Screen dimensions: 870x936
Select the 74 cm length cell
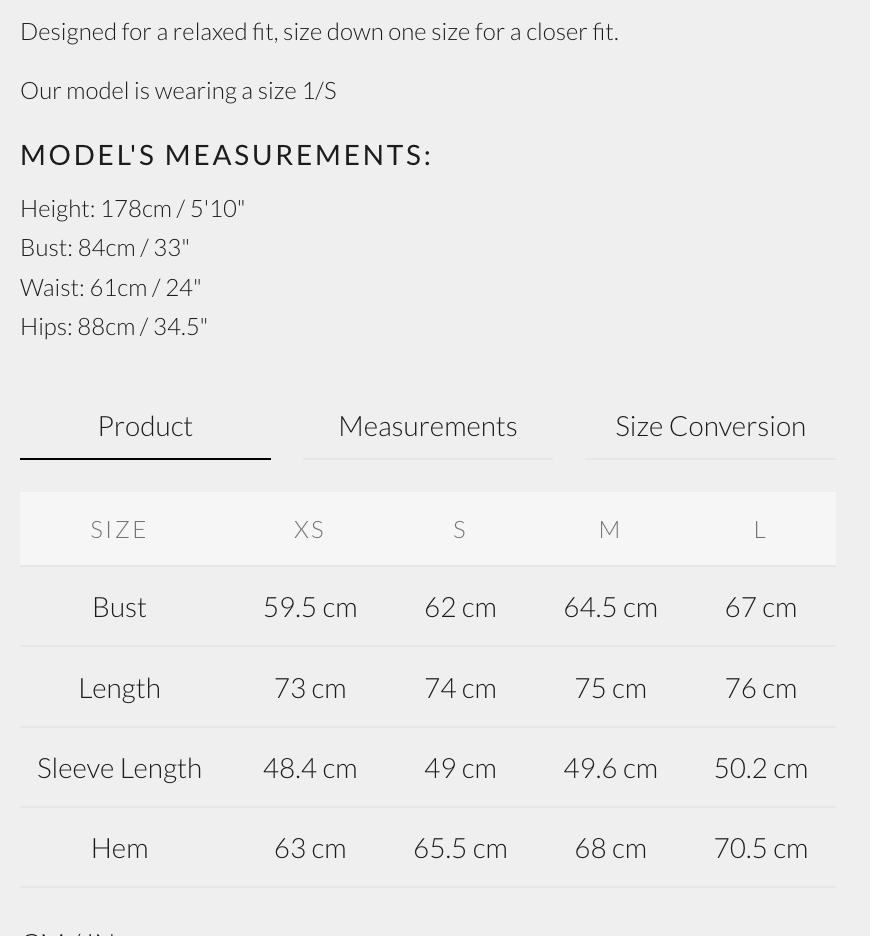pyautogui.click(x=460, y=688)
